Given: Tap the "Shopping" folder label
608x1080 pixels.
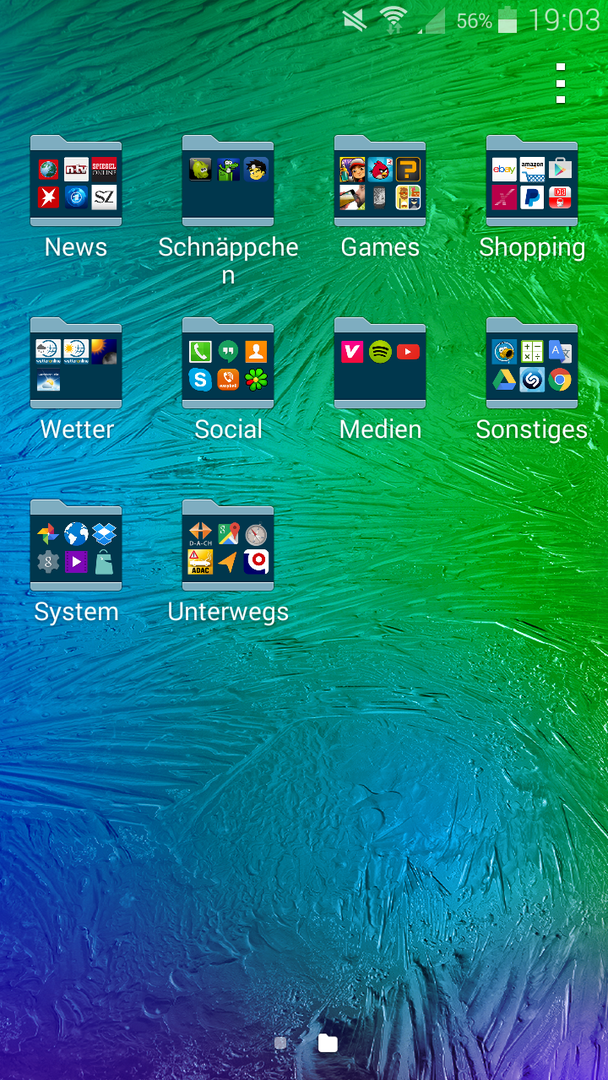Looking at the screenshot, I should click(x=532, y=249).
